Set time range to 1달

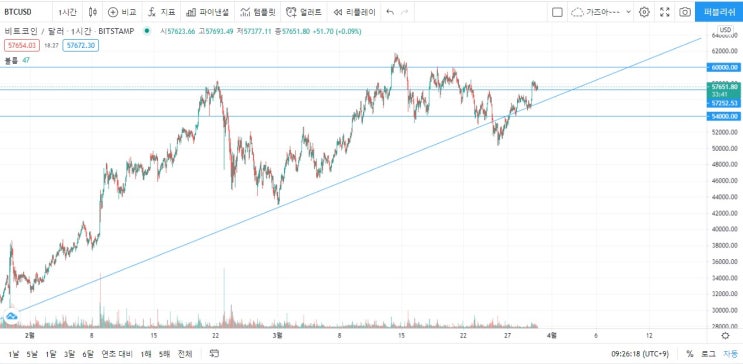pyautogui.click(x=51, y=354)
